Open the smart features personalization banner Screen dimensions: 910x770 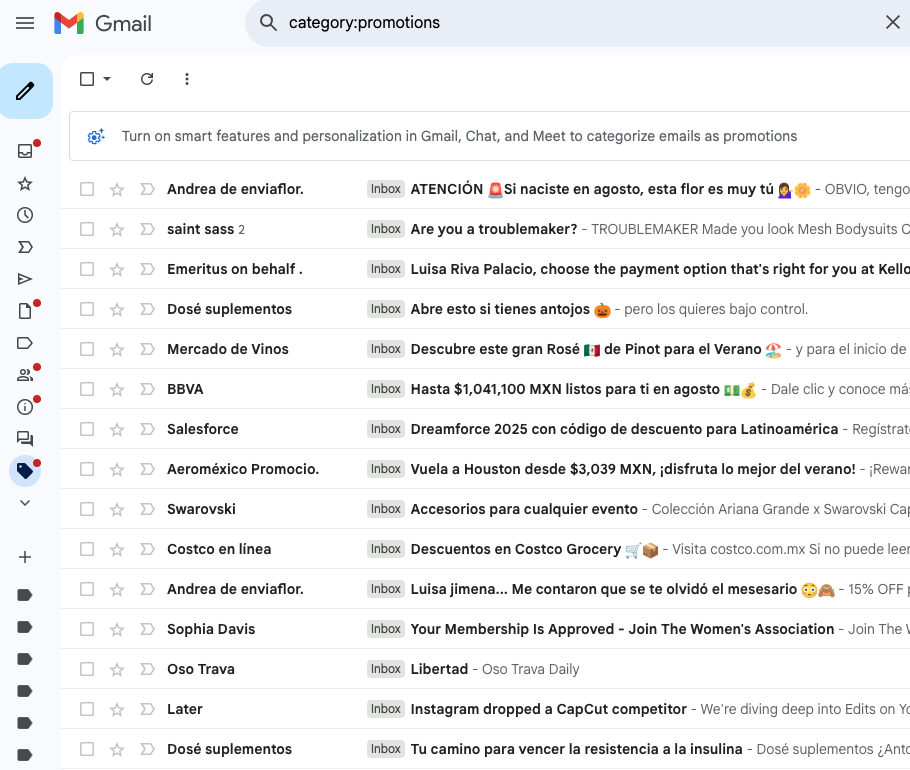(489, 136)
